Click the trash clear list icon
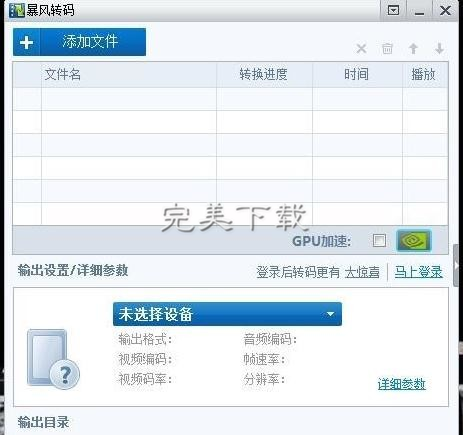Screen dimensions: 463x435 click(387, 49)
